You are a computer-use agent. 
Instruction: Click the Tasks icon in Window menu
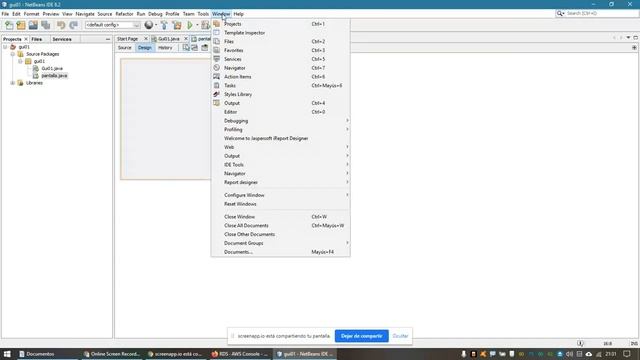tap(217, 85)
